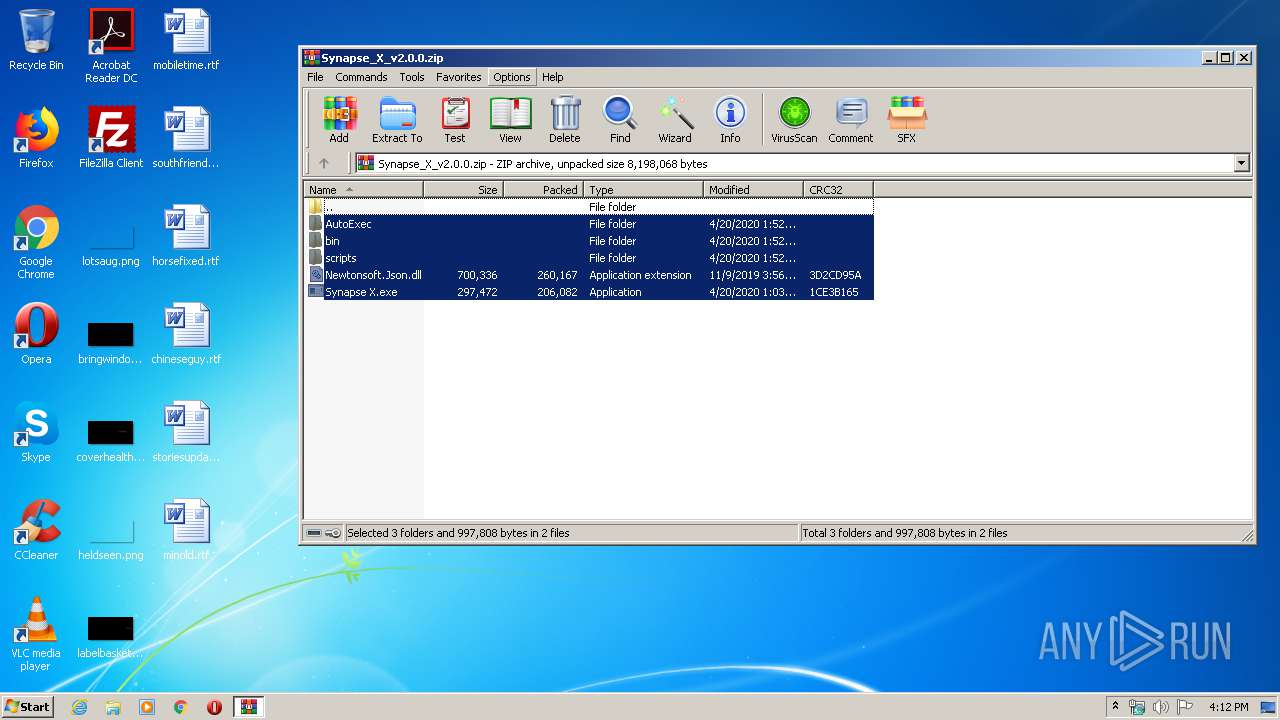The height and width of the screenshot is (720, 1280).
Task: Click the drive icon in status bar
Action: click(x=314, y=533)
